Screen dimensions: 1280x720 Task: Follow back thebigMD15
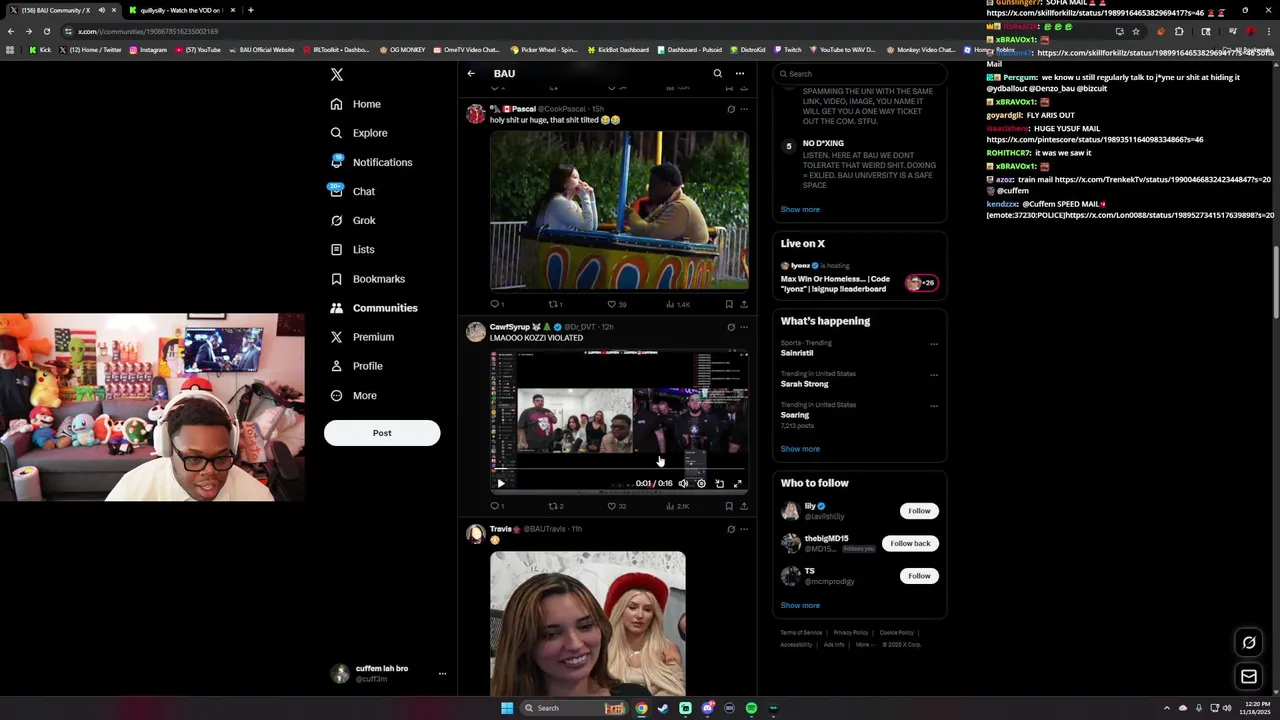tap(910, 543)
